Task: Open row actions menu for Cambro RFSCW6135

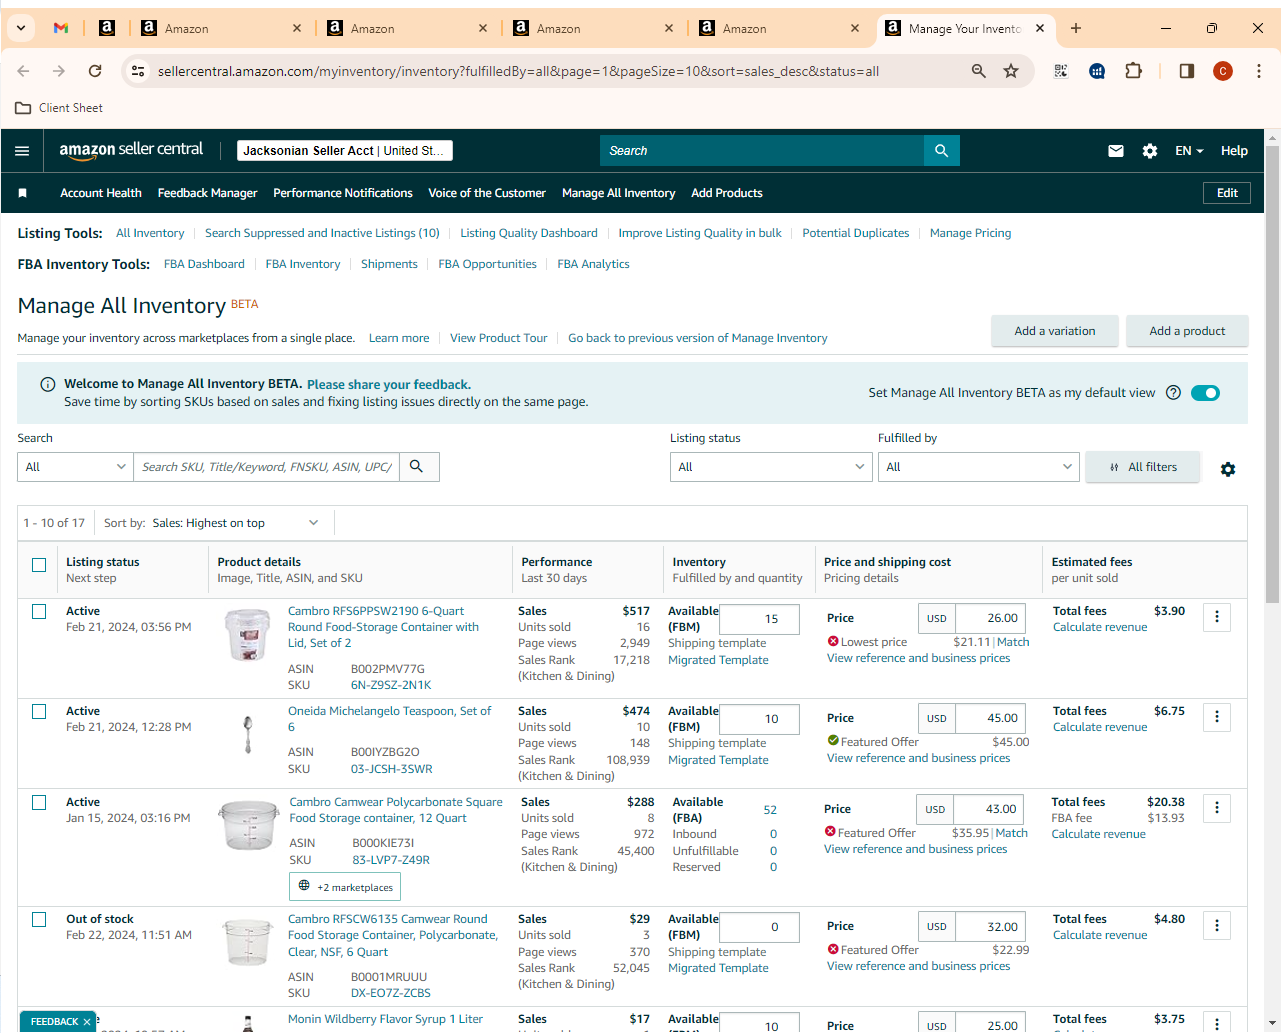Action: click(1217, 926)
